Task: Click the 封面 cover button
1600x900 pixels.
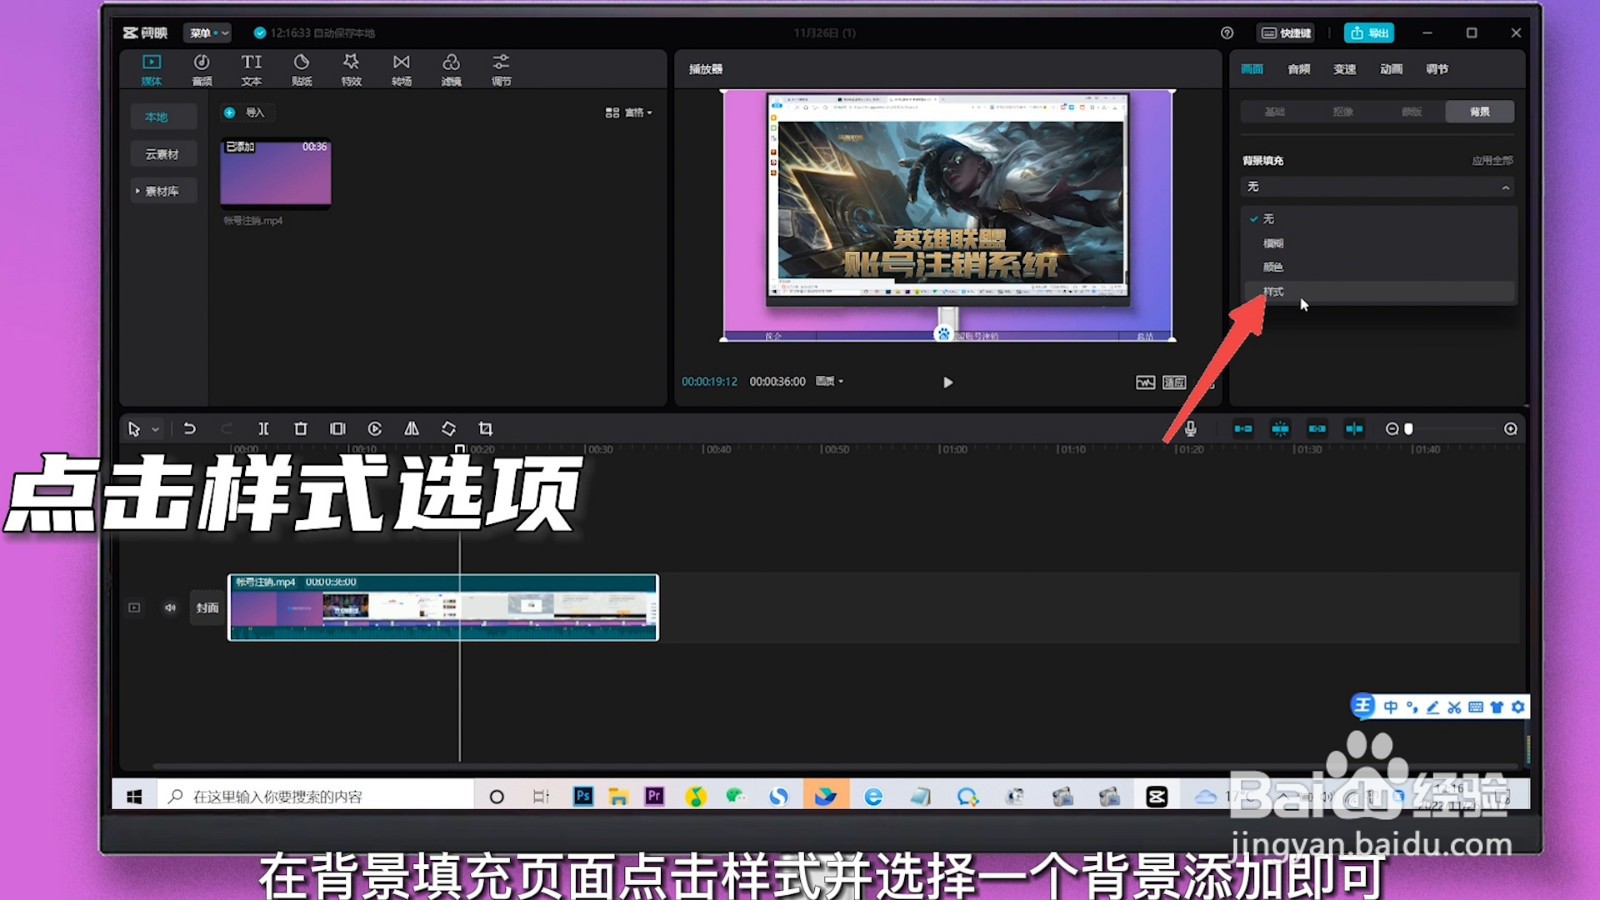Action: click(x=207, y=607)
